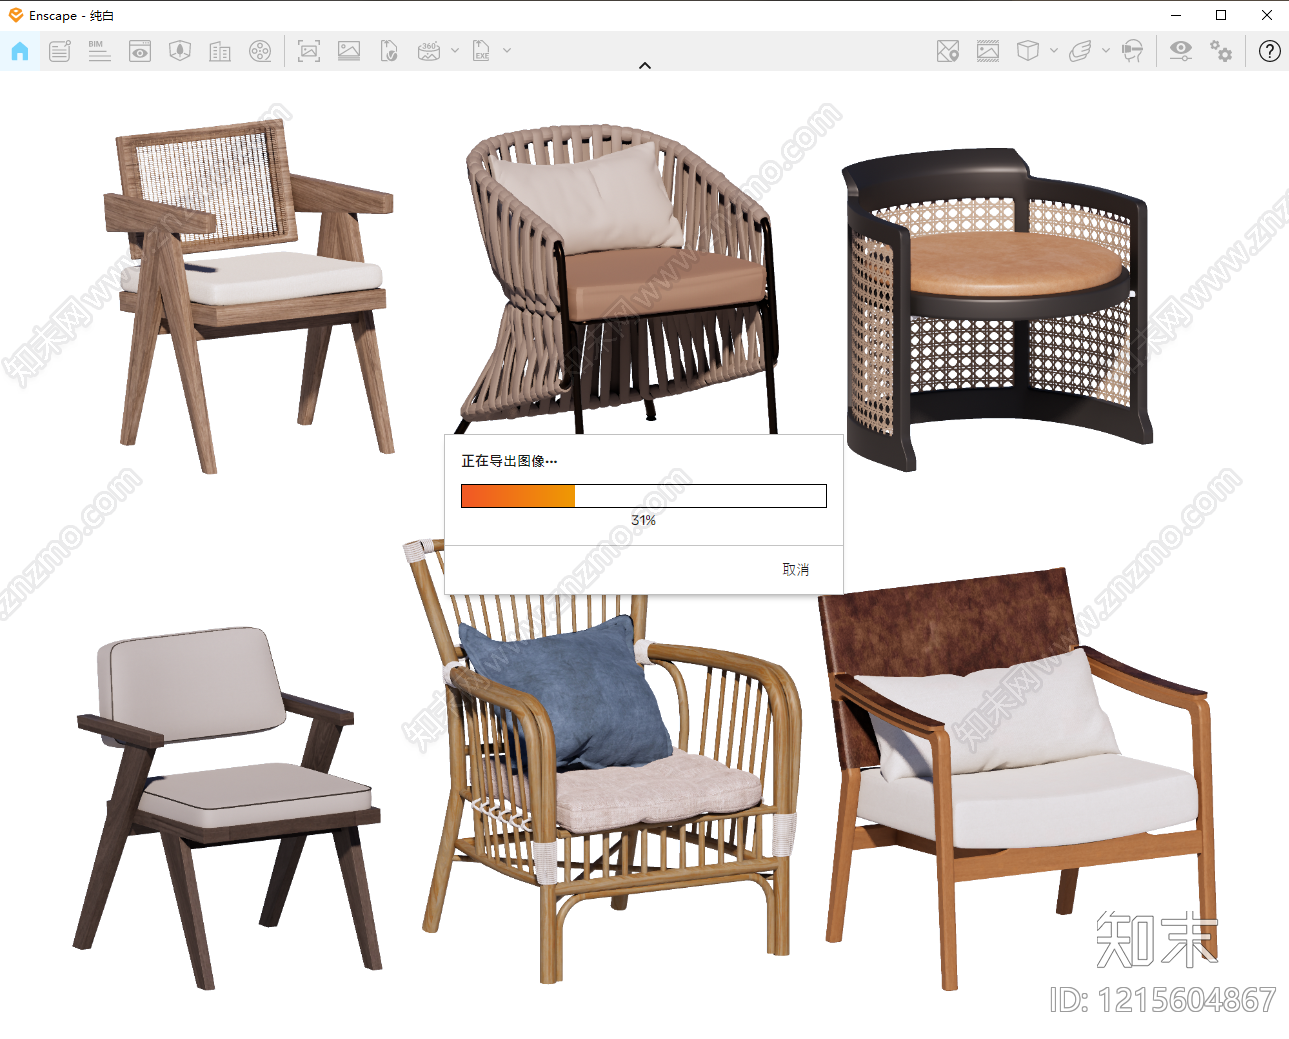This screenshot has height=1039, width=1289.
Task: Expand the 360 panorama dropdown arrow
Action: point(455,51)
